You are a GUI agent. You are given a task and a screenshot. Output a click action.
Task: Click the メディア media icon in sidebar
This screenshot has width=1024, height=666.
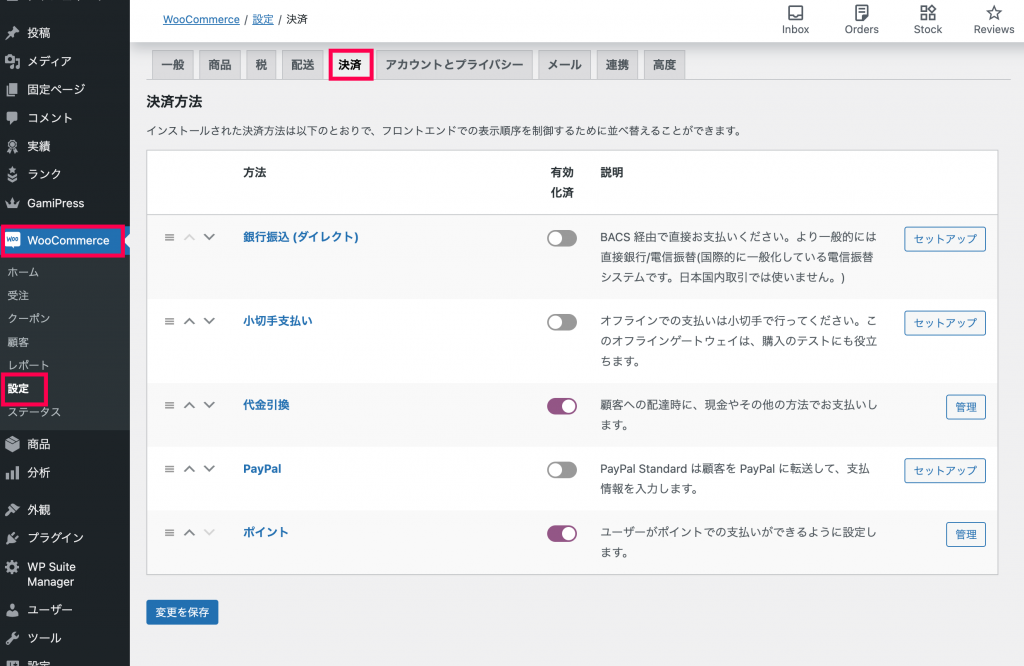(x=12, y=61)
